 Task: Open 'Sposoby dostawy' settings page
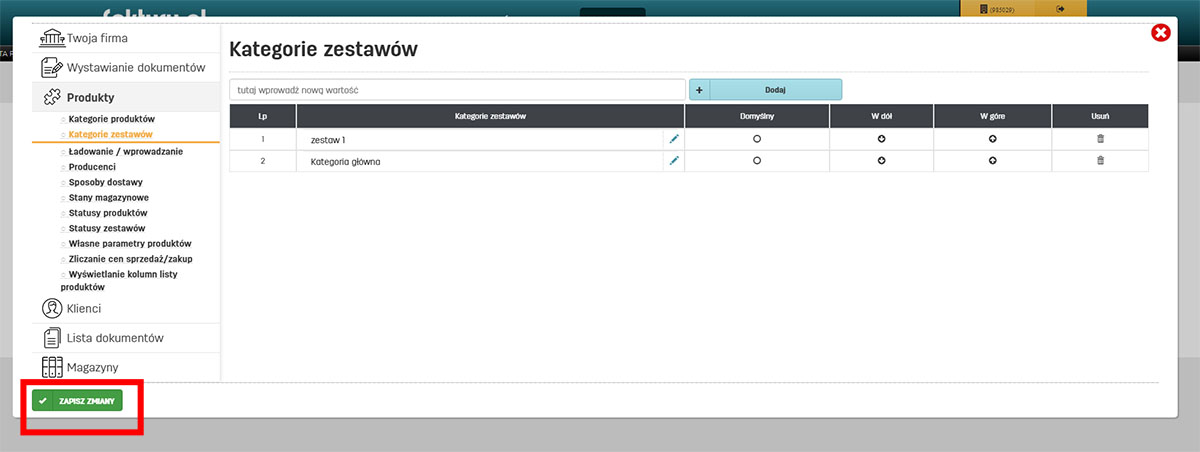pyautogui.click(x=105, y=182)
